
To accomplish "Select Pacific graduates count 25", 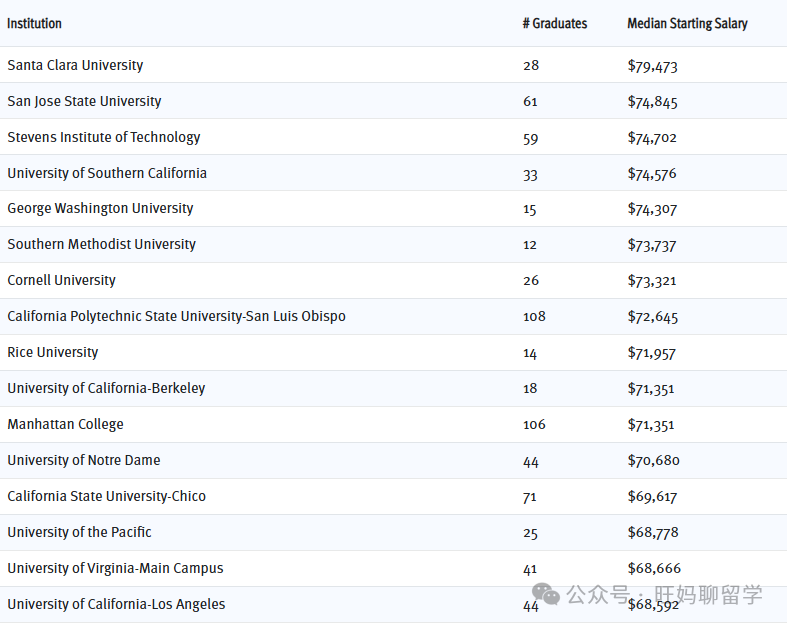I will point(531,533).
